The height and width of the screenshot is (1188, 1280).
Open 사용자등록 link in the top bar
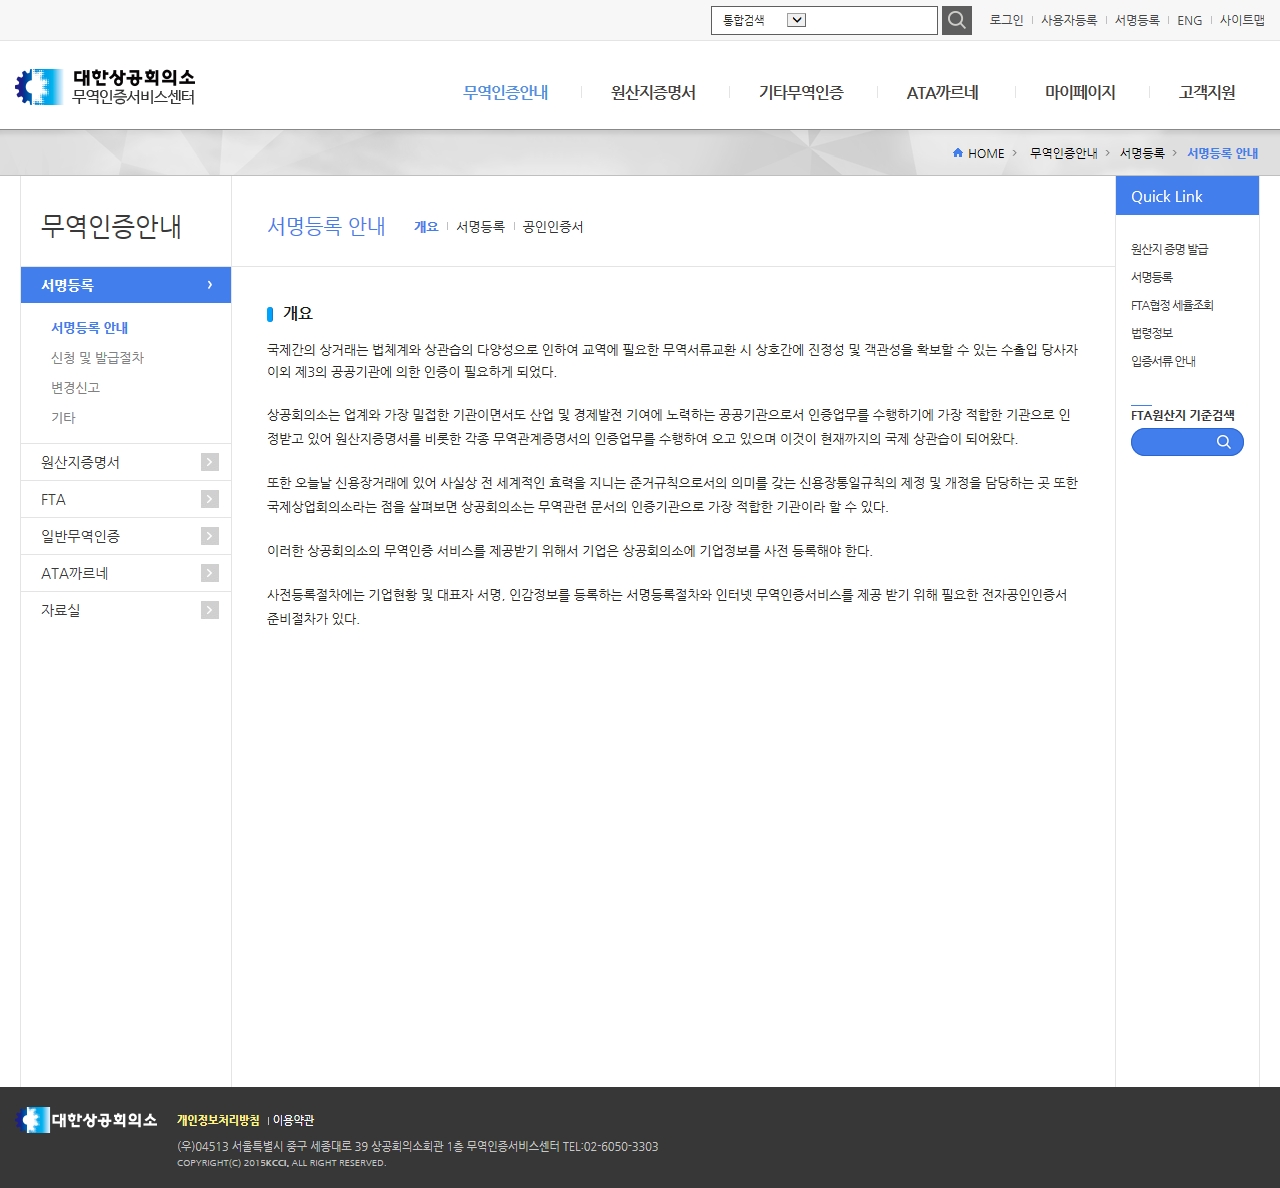point(1069,20)
